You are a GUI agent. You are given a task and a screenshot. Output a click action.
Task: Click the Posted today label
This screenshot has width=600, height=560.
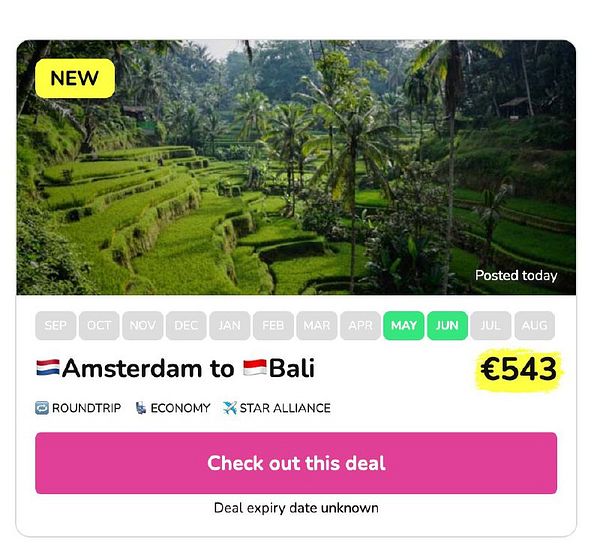[516, 276]
